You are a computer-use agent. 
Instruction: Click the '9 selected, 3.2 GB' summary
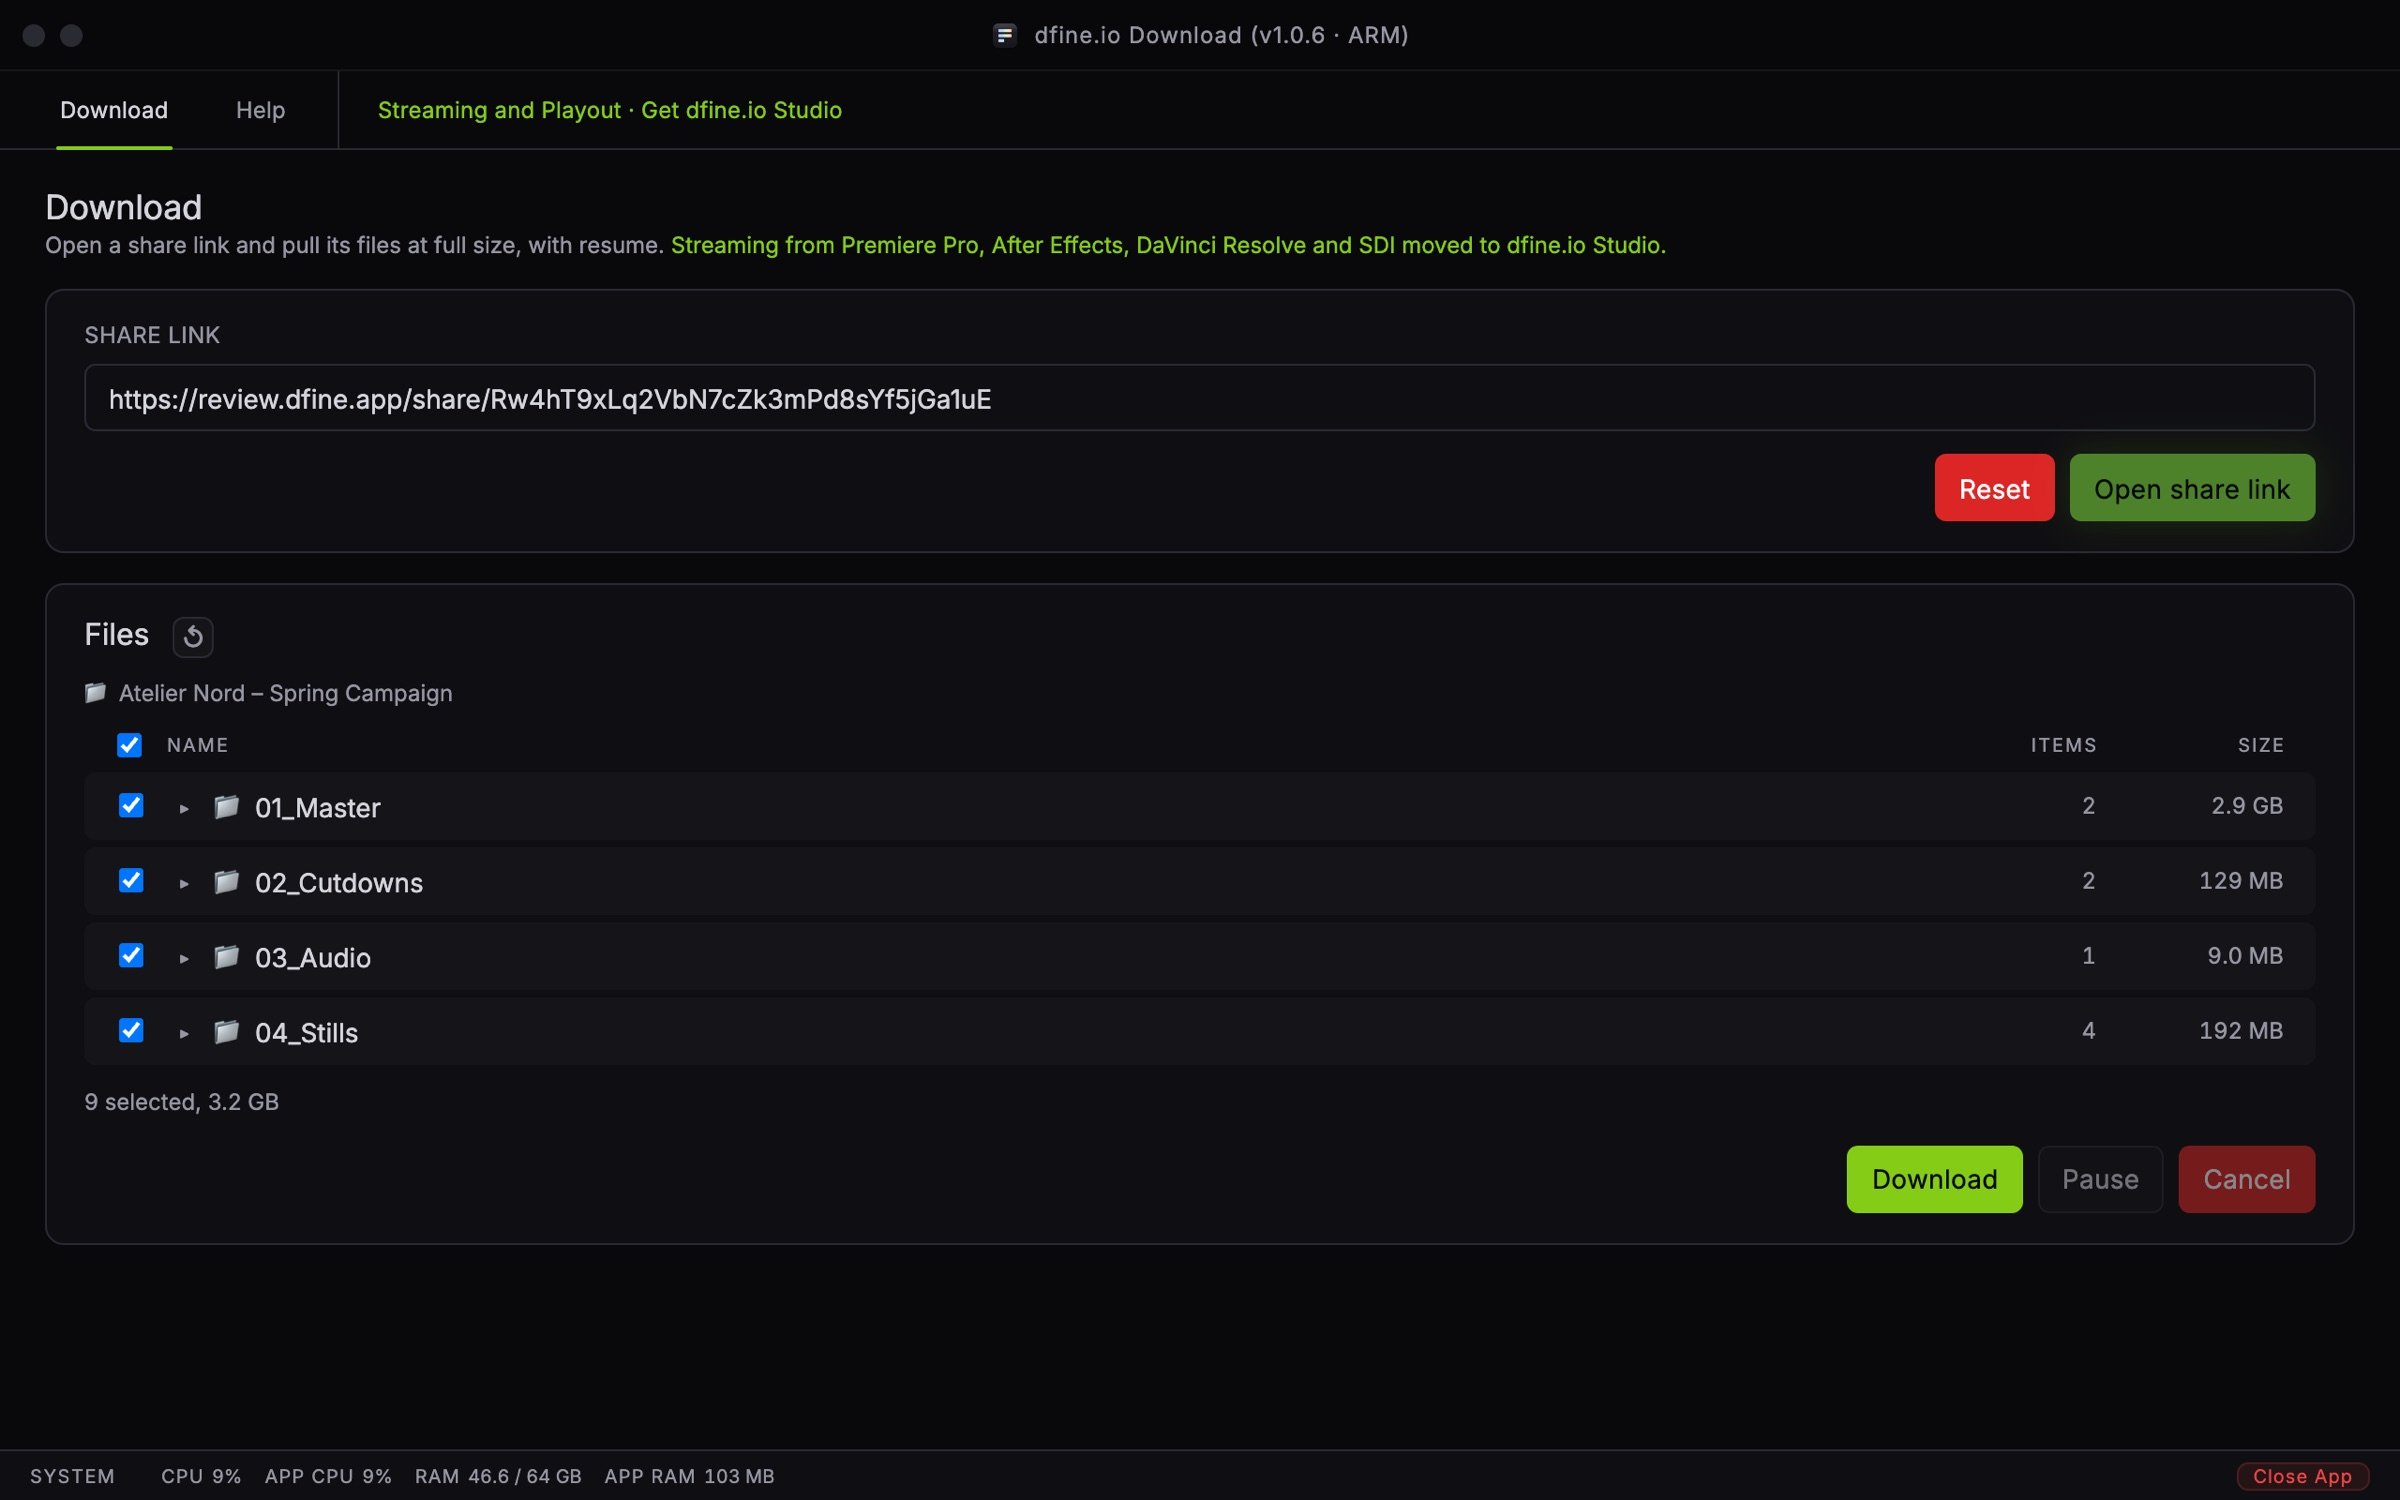[182, 1101]
